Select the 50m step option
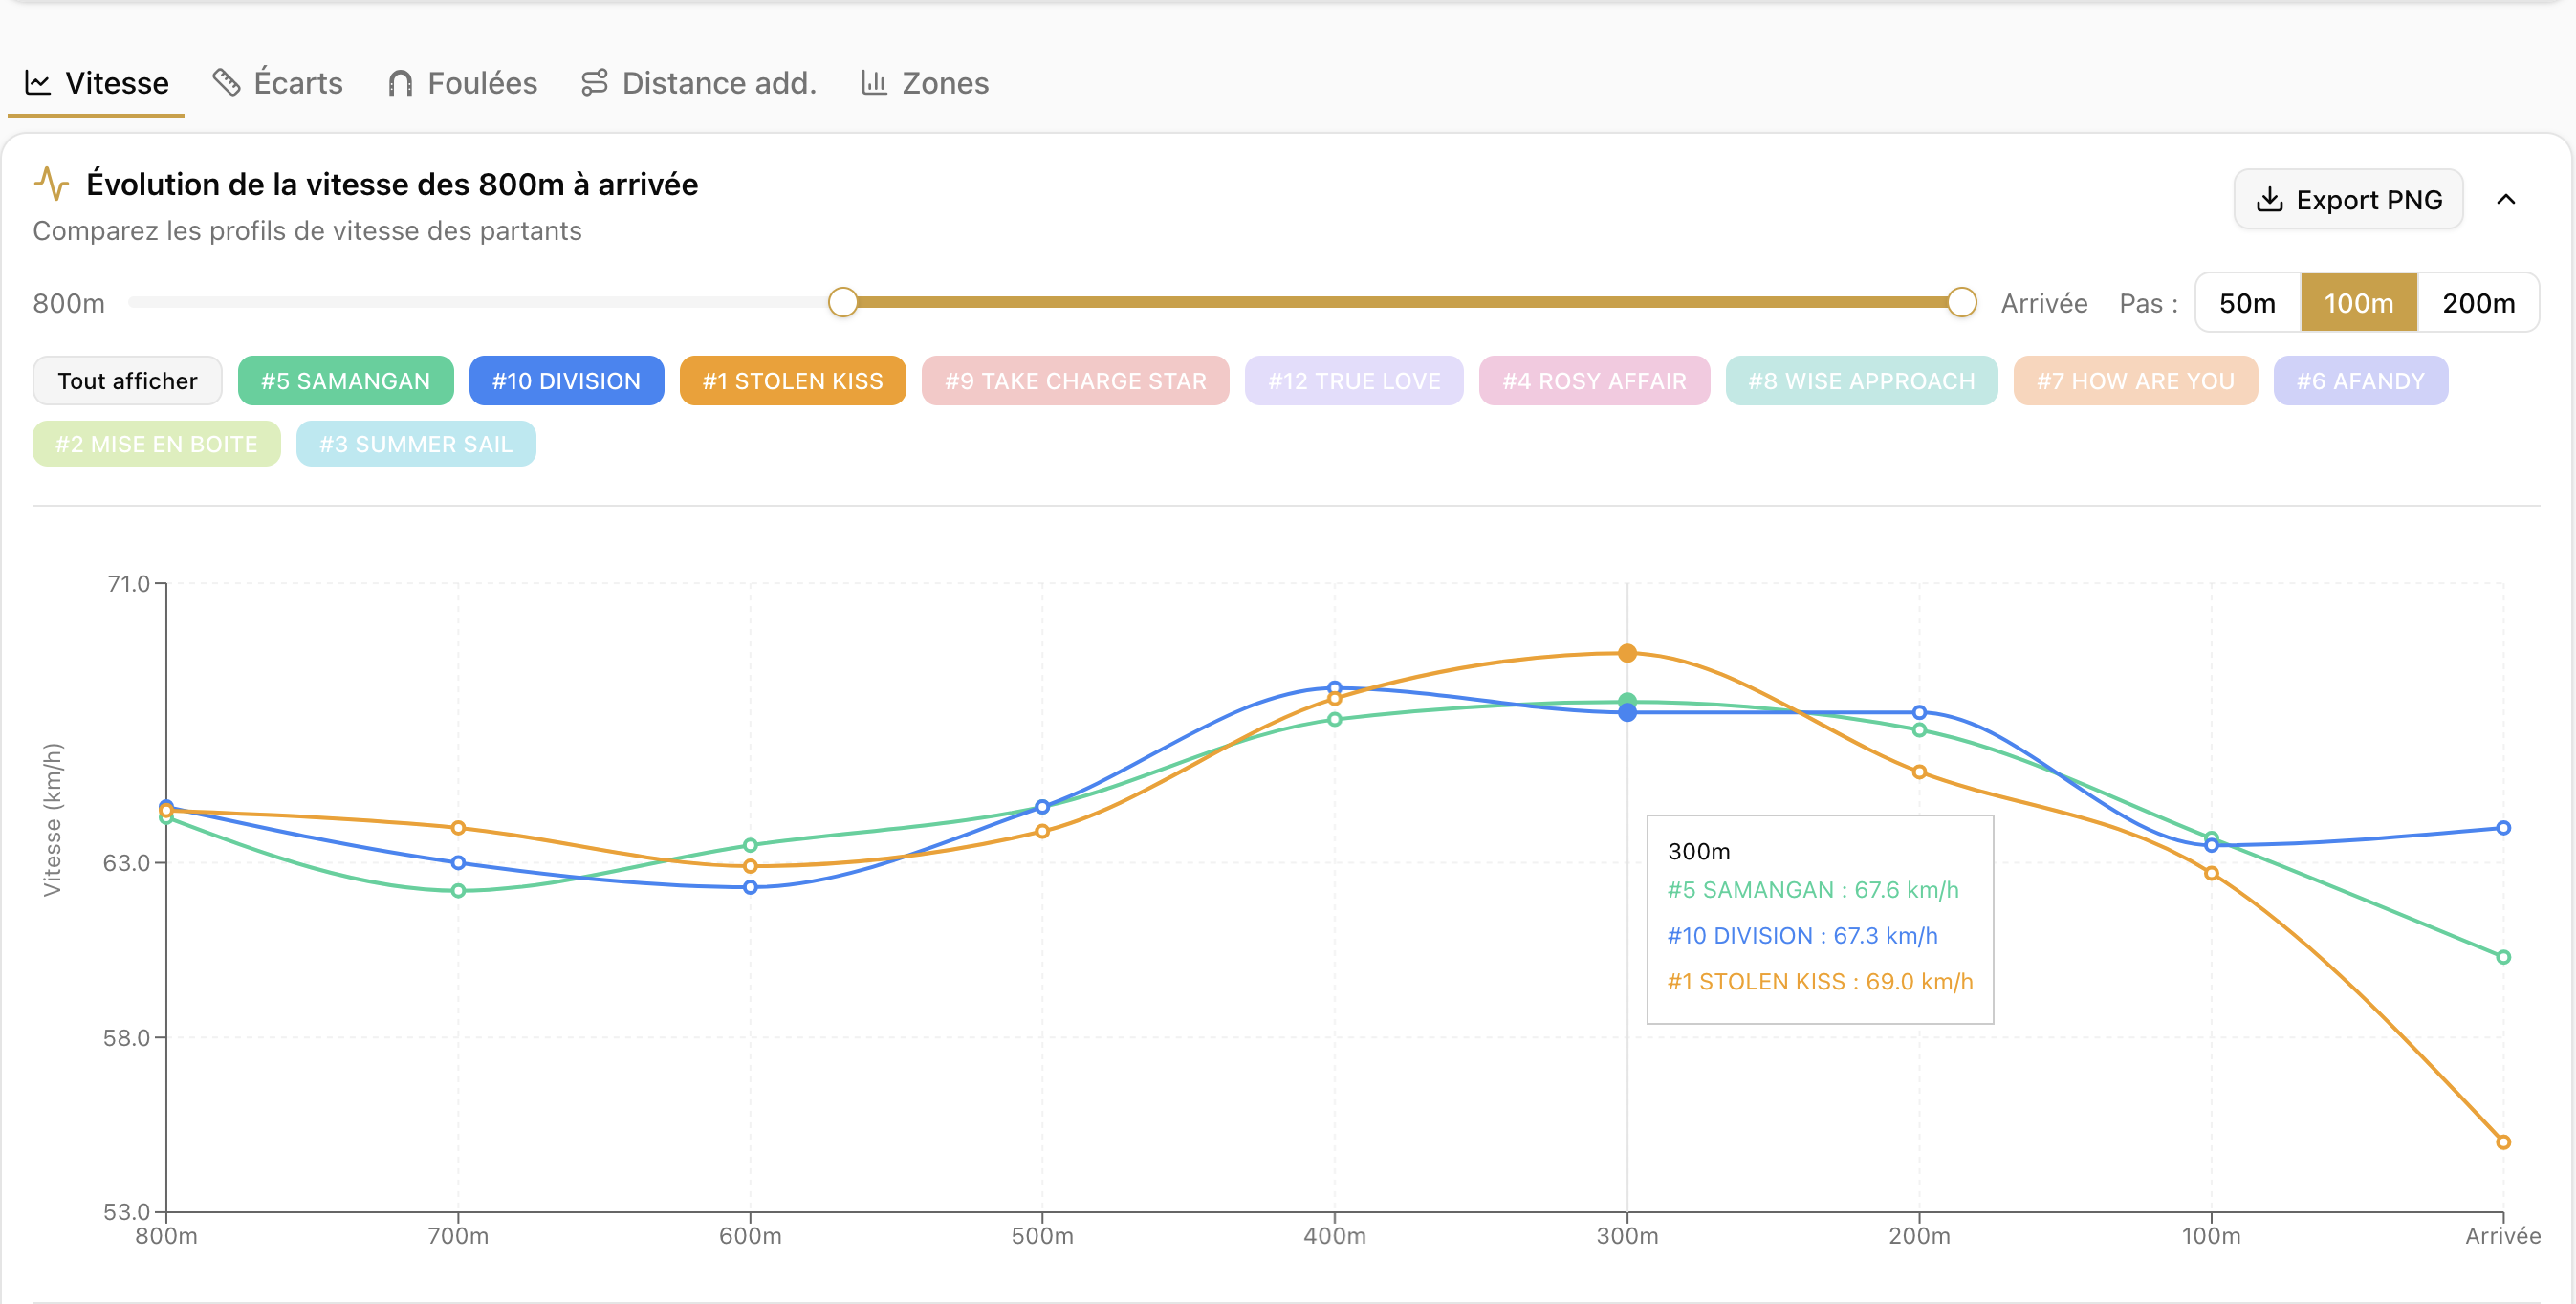The height and width of the screenshot is (1304, 2576). pyautogui.click(x=2247, y=303)
